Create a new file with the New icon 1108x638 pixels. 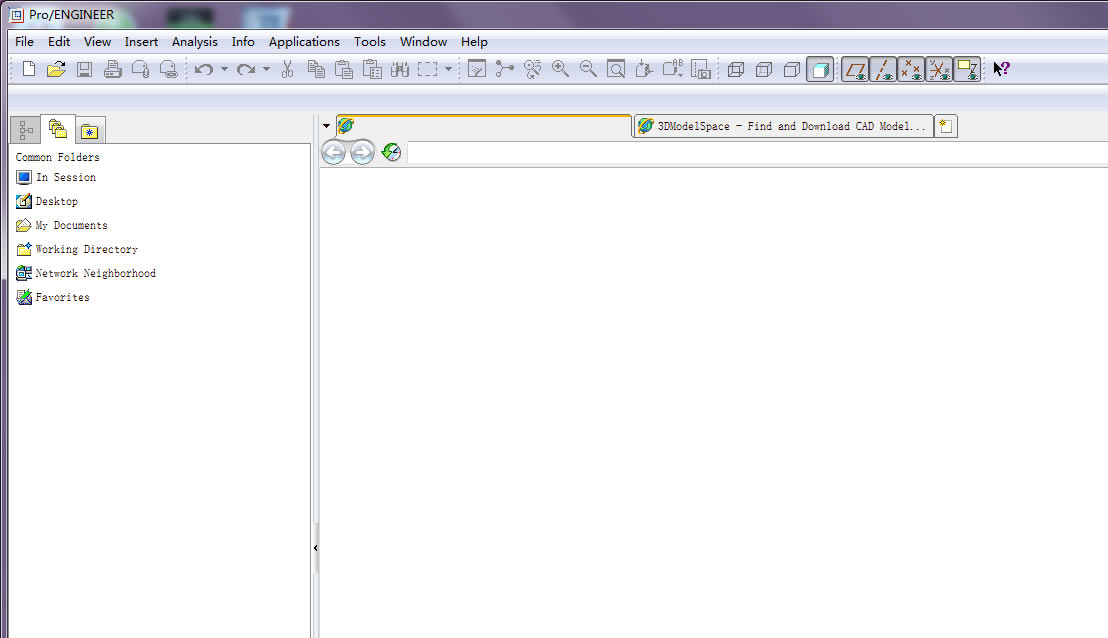pyautogui.click(x=29, y=69)
